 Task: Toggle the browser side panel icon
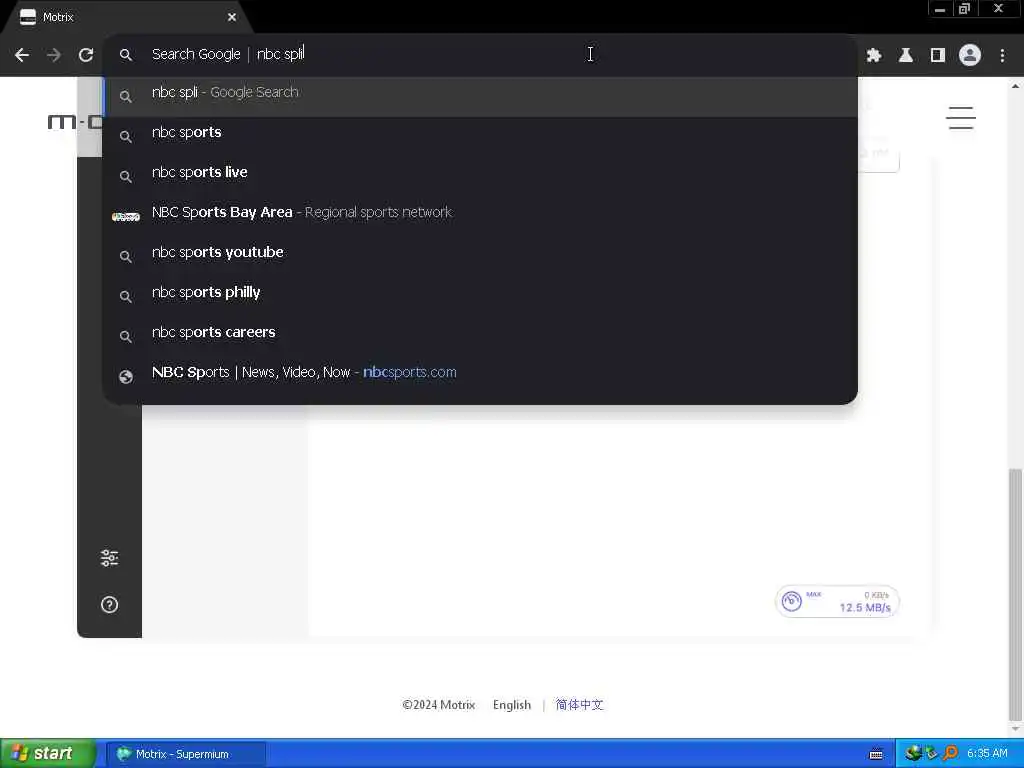point(938,56)
